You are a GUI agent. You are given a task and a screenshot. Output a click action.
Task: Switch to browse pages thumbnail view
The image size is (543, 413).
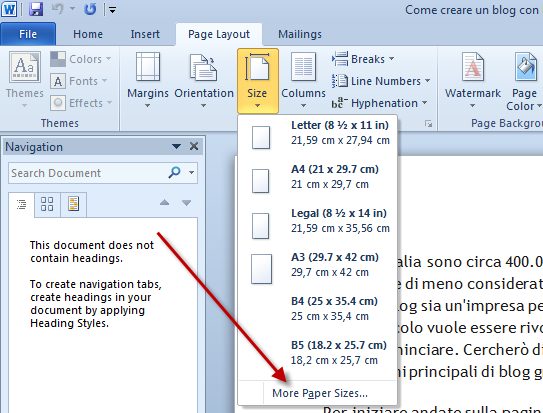point(47,204)
